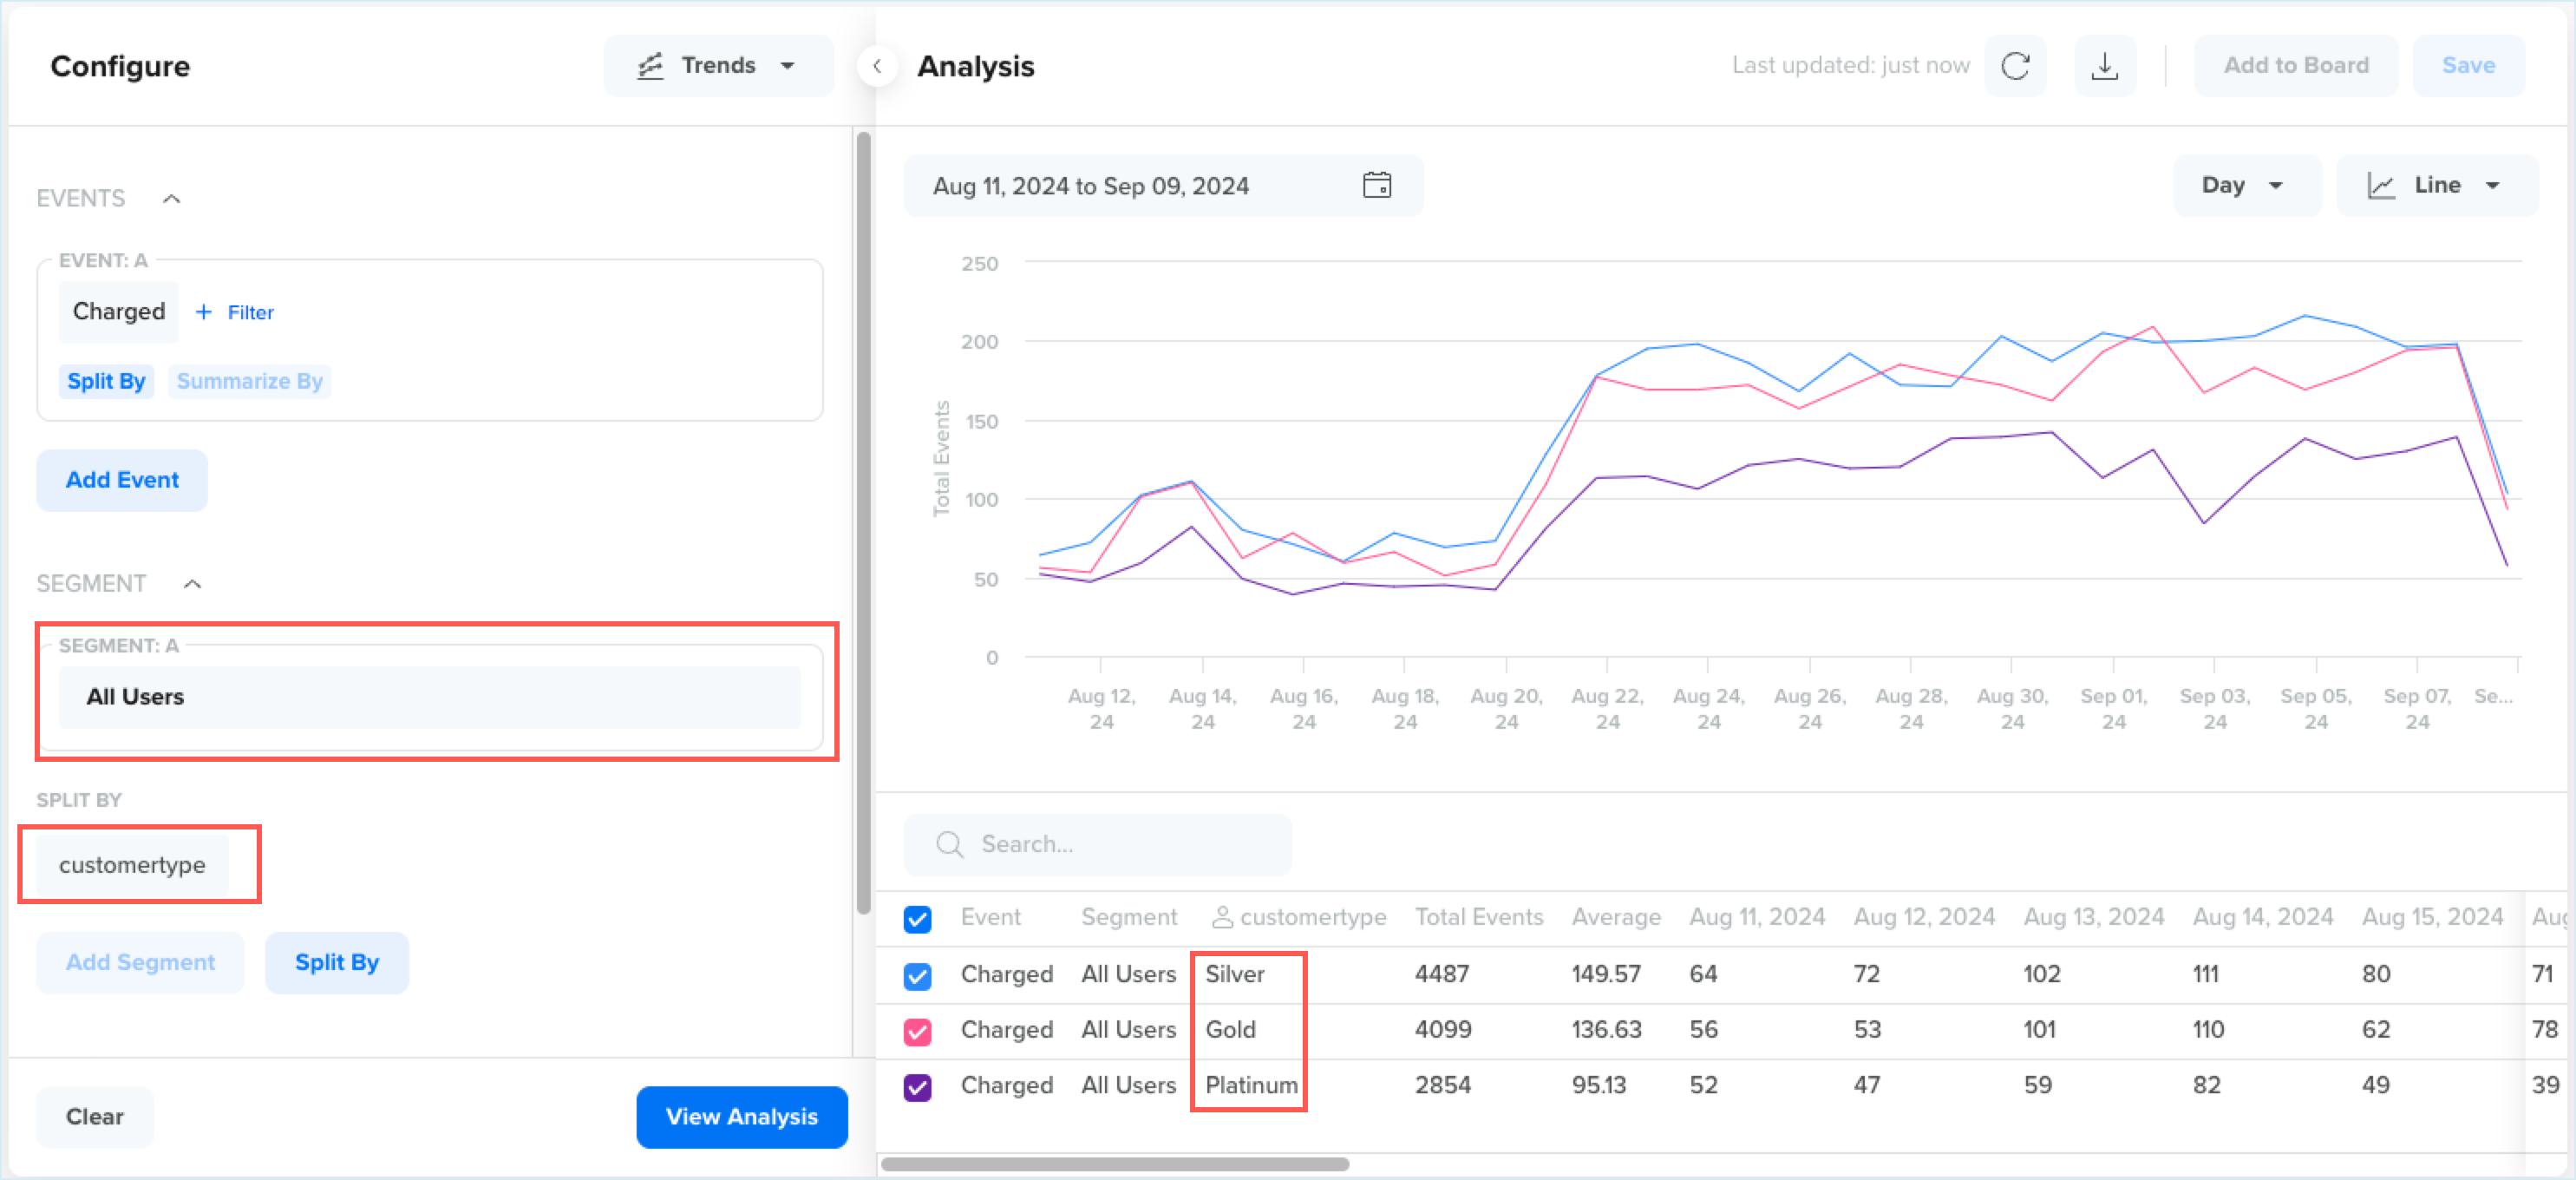2576x1180 pixels.
Task: Click the plus Filter icon
Action: pyautogui.click(x=204, y=312)
